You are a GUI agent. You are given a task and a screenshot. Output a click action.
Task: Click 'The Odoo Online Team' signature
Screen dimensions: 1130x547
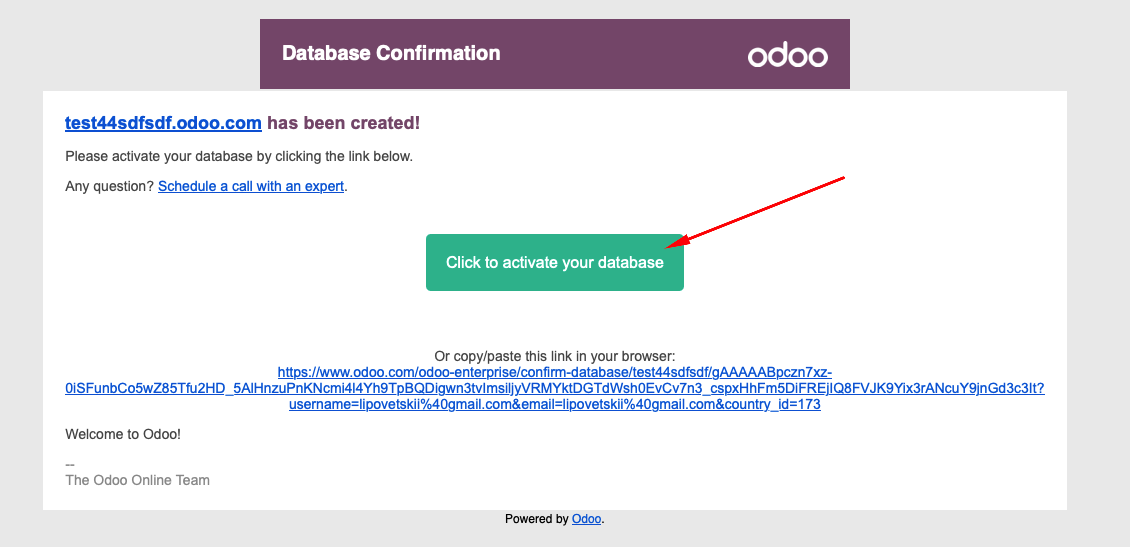point(137,480)
